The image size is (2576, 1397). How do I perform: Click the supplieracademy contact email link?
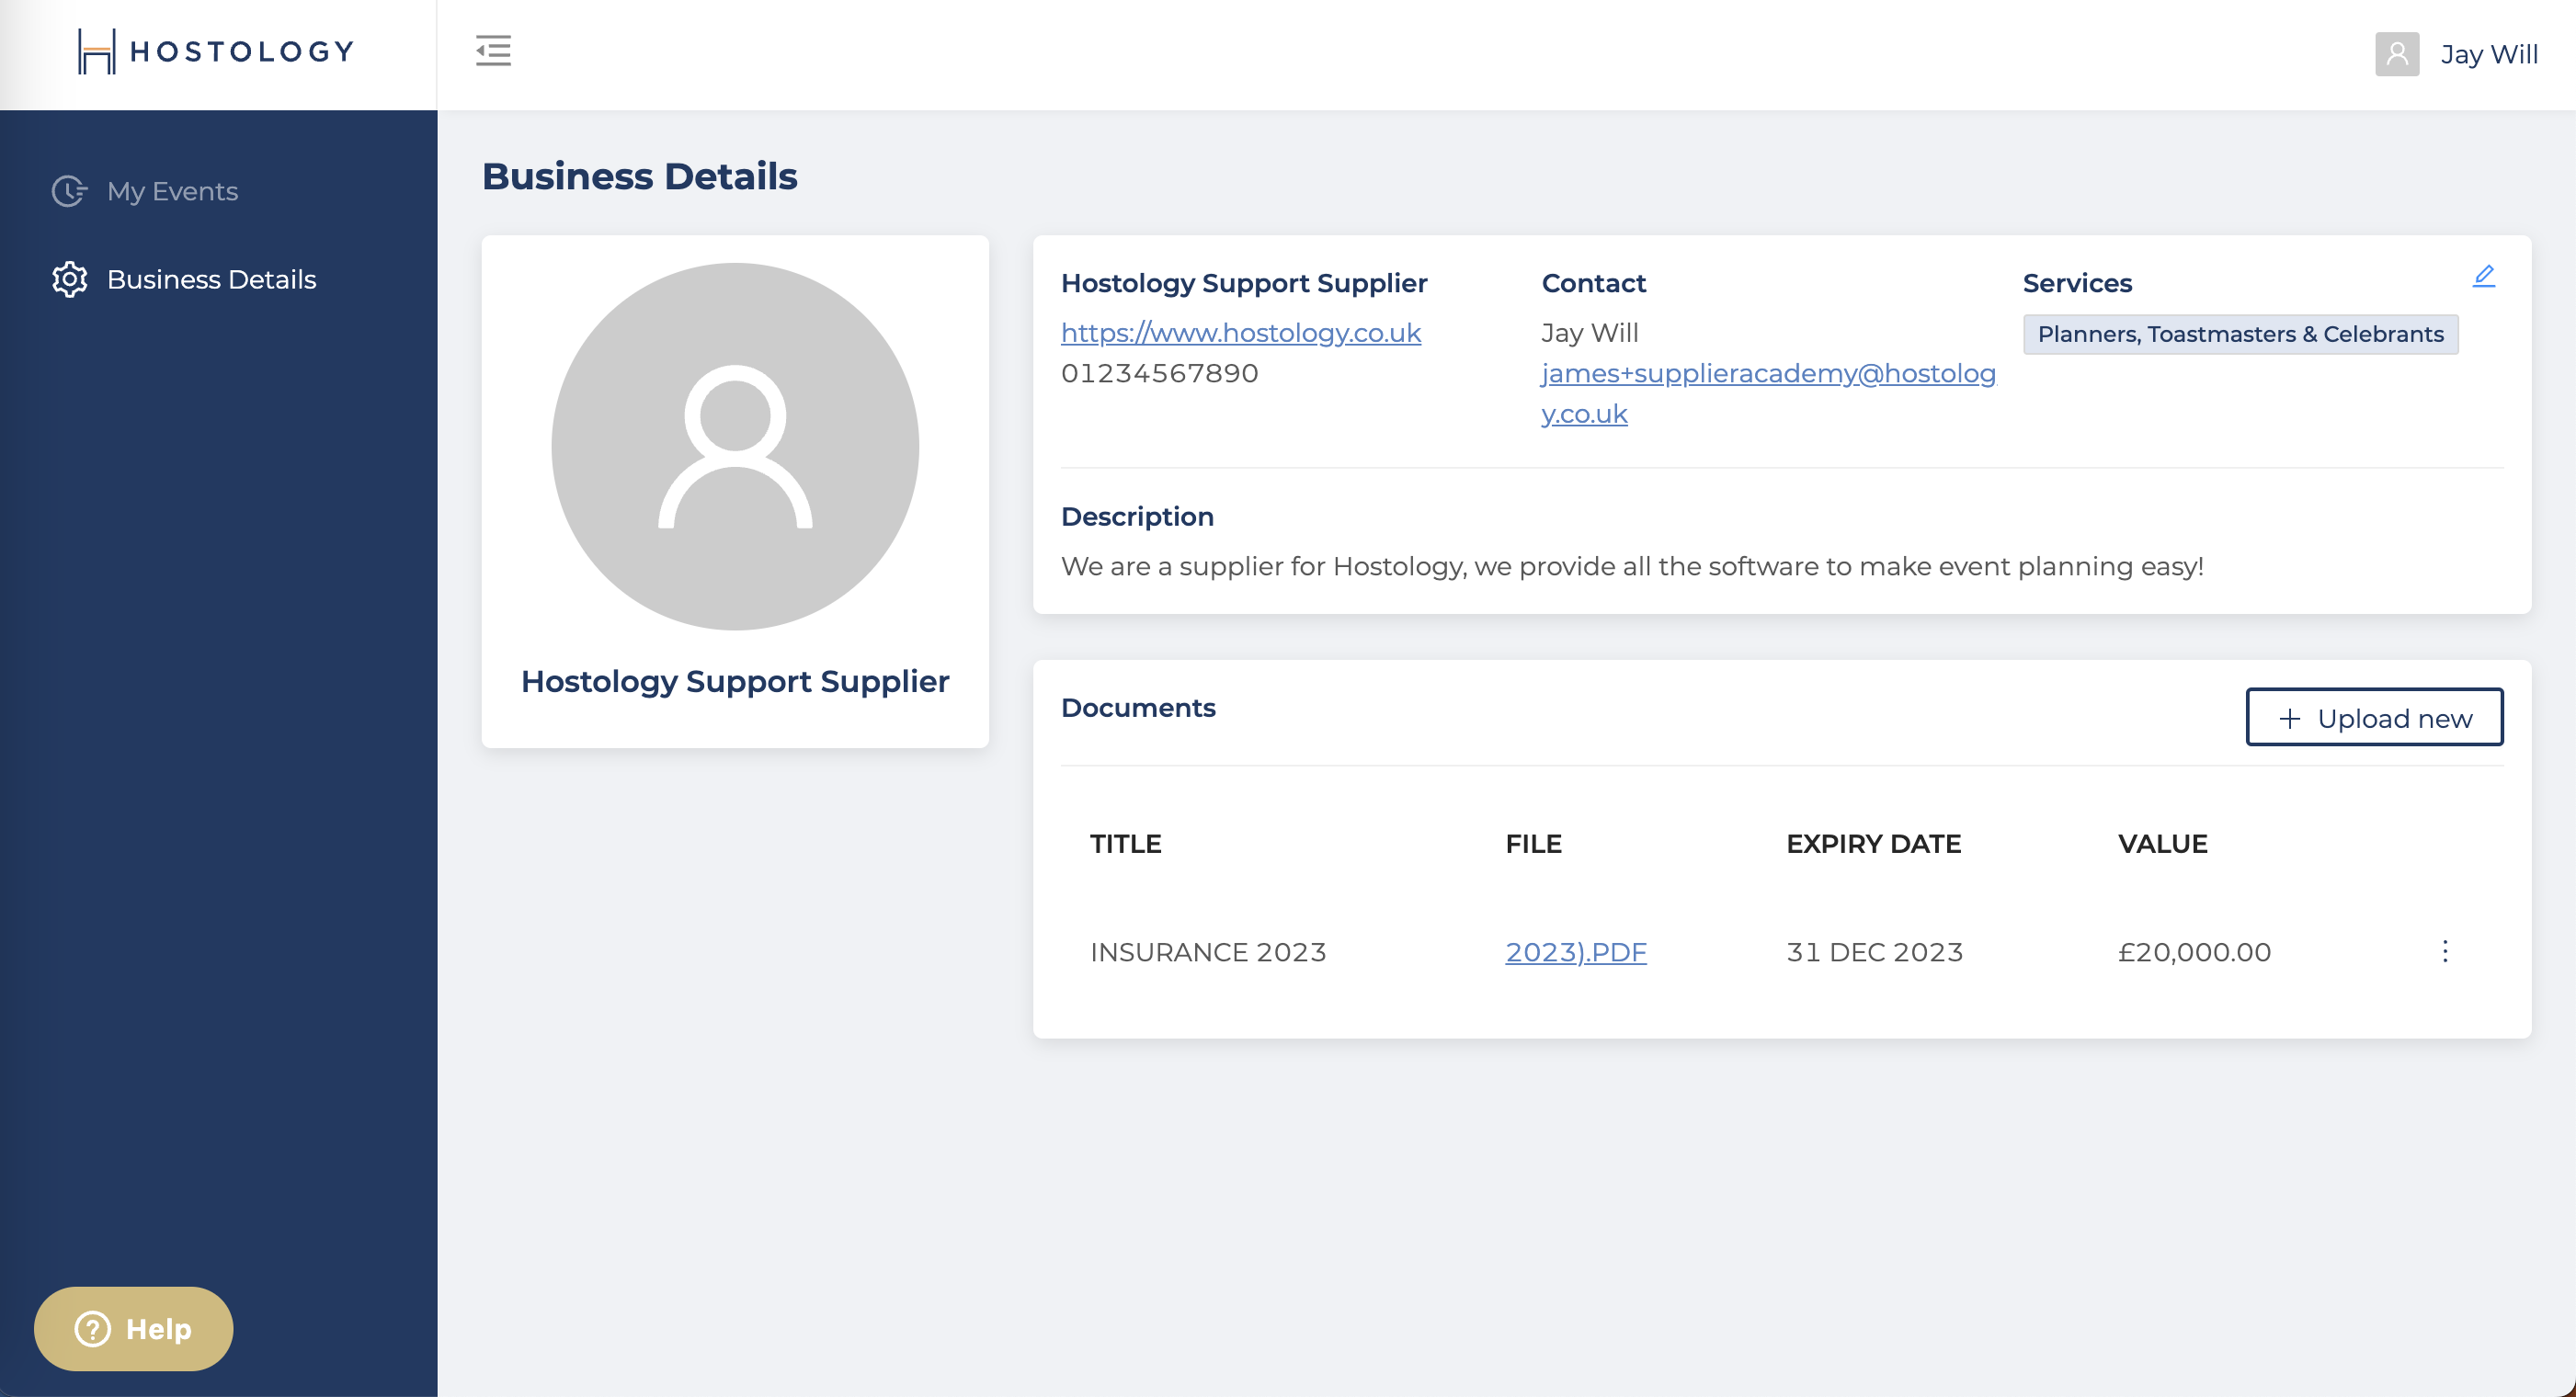(1767, 373)
